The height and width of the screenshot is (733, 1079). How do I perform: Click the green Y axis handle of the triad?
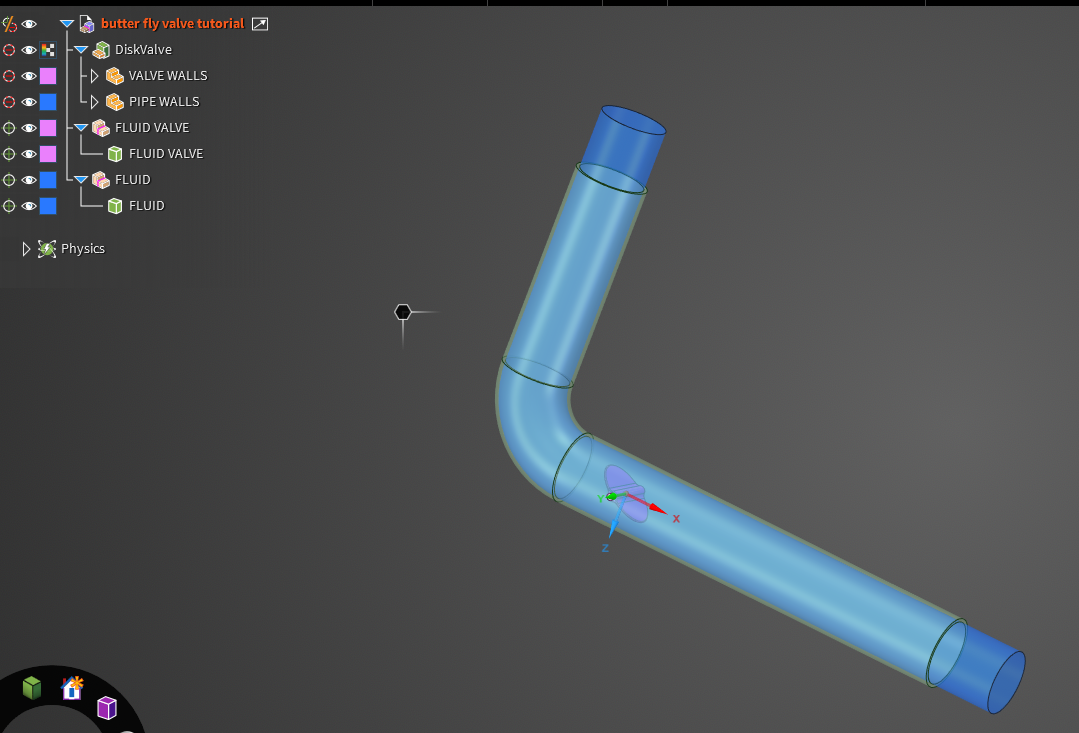coord(611,496)
